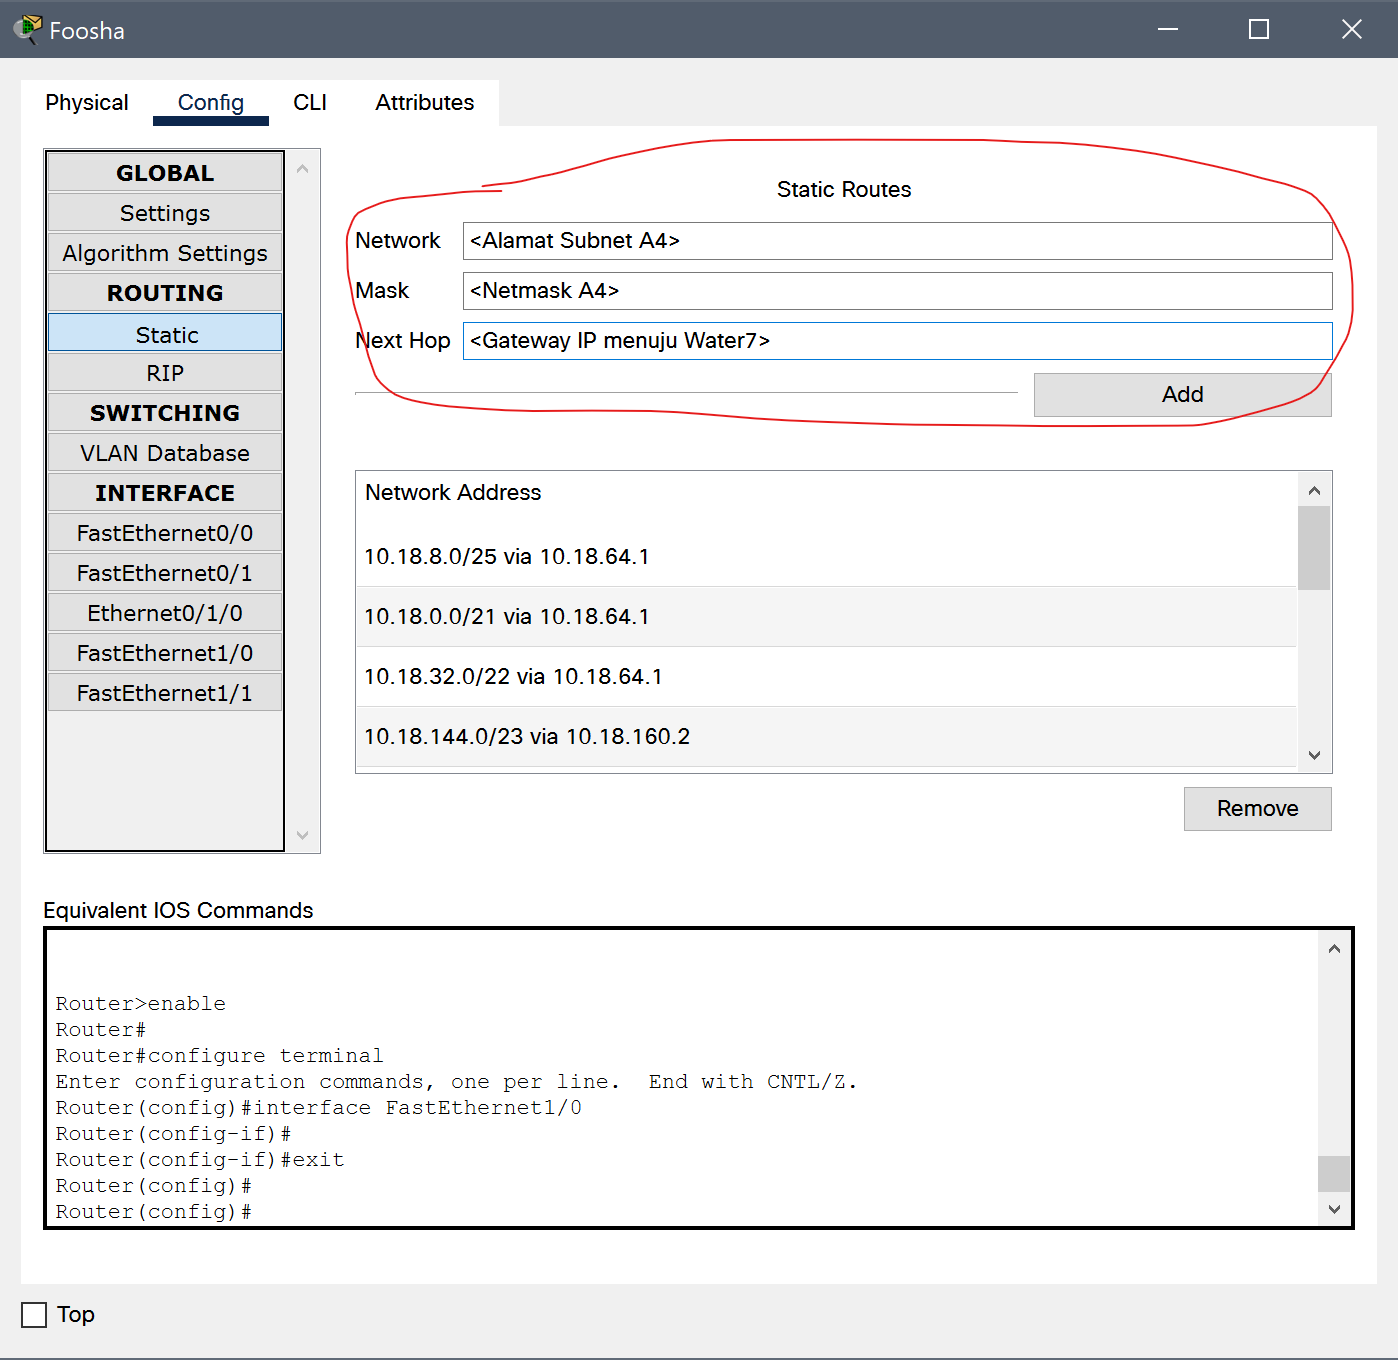Screen dimensions: 1398x1360
Task: Click IOS commands scrollbar thumb
Action: pyautogui.click(x=1334, y=1174)
